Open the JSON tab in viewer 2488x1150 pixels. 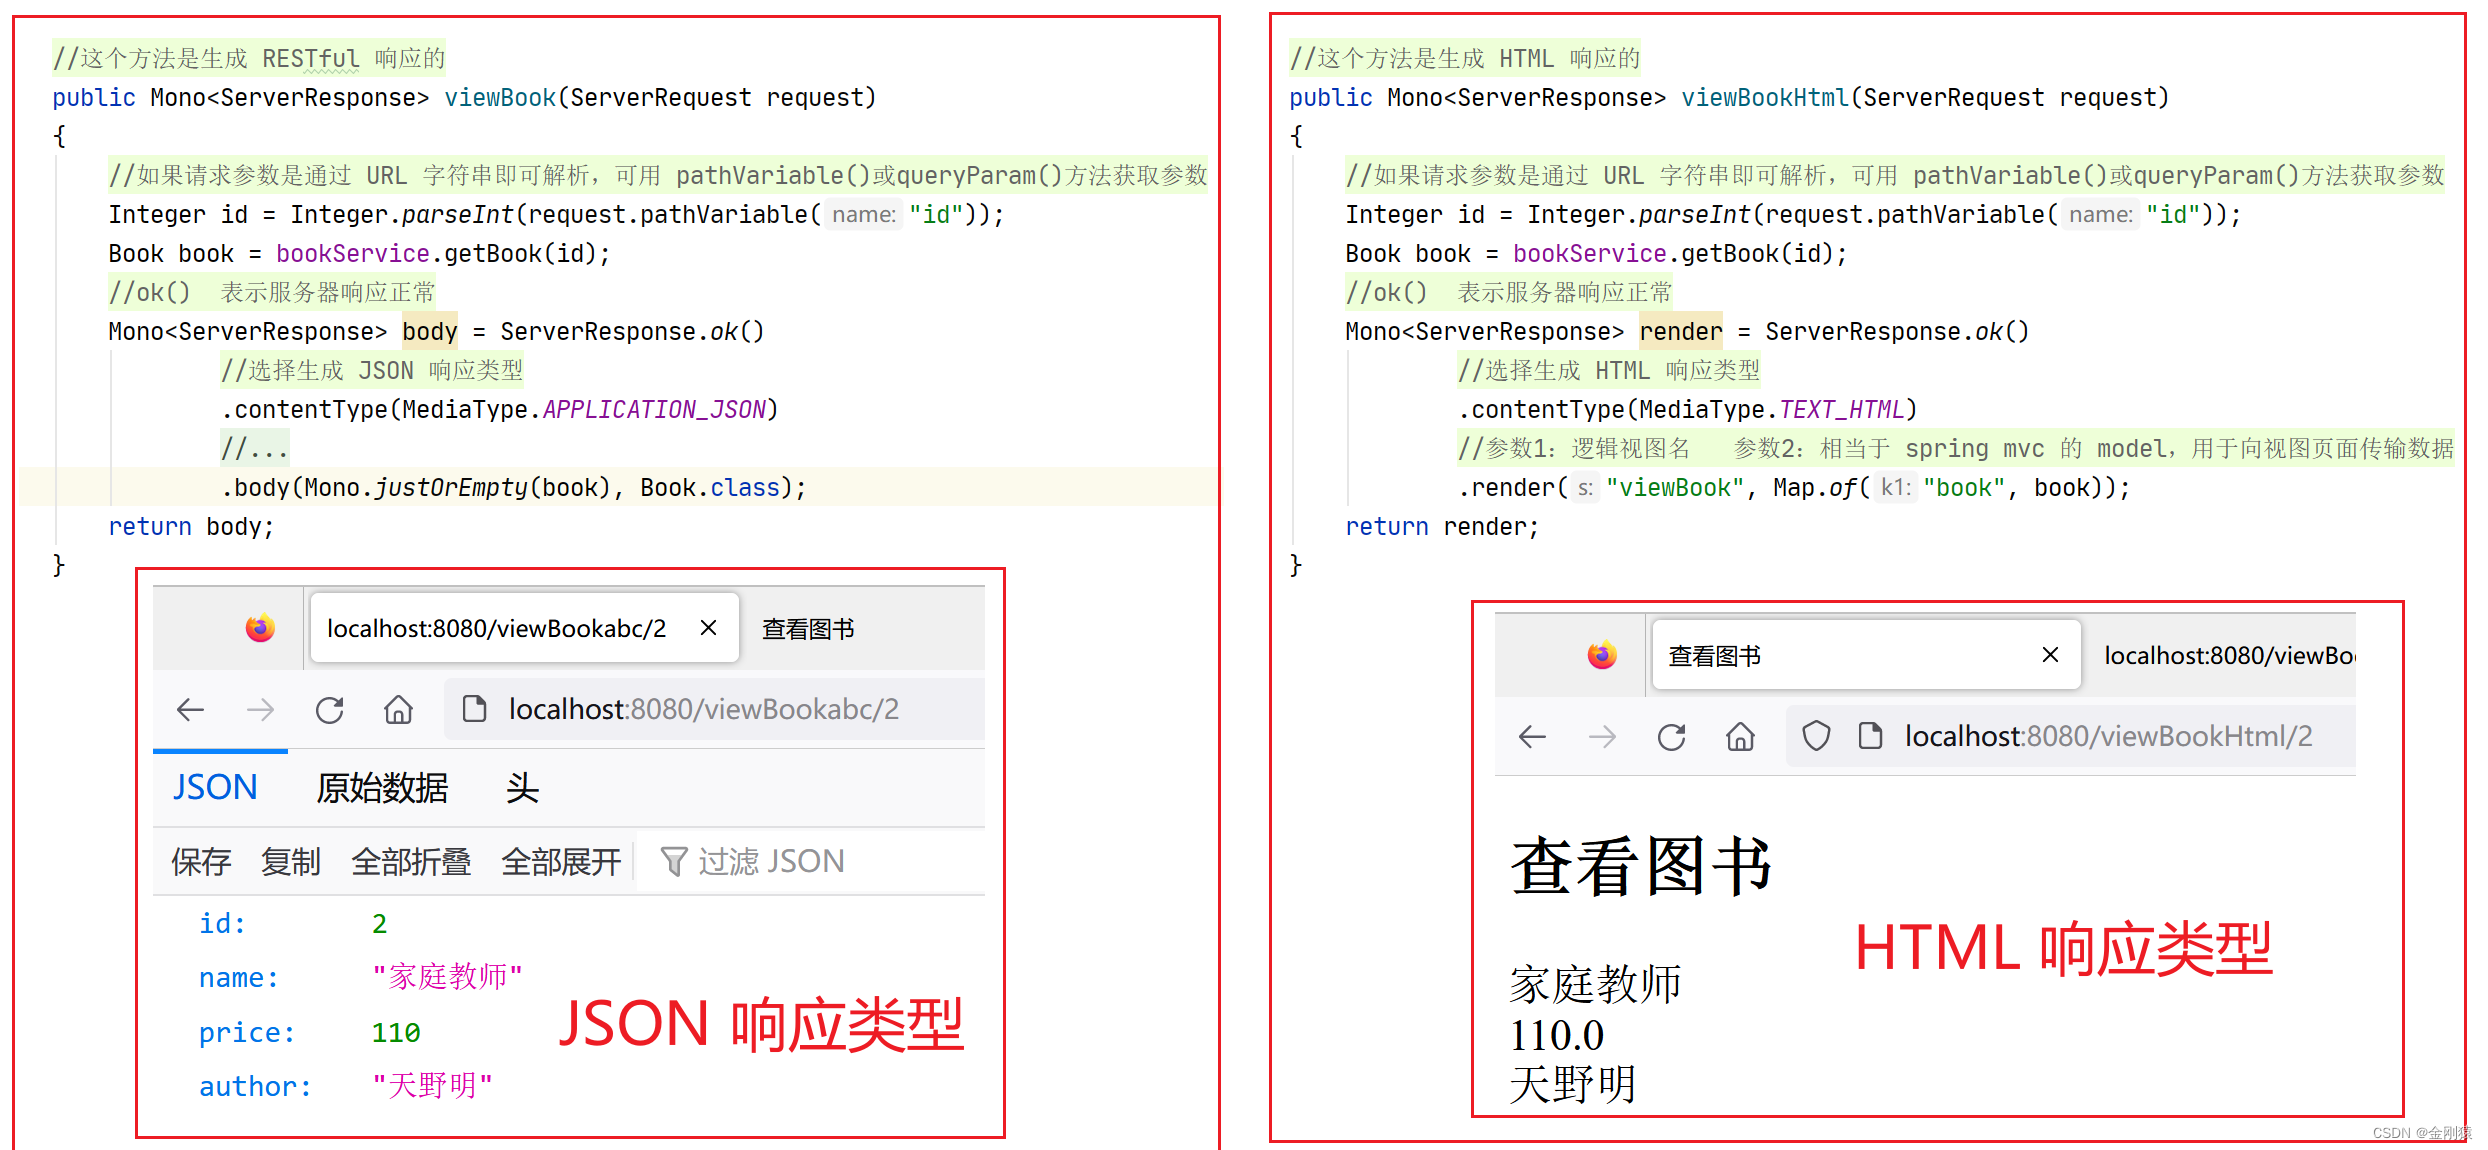[x=215, y=788]
